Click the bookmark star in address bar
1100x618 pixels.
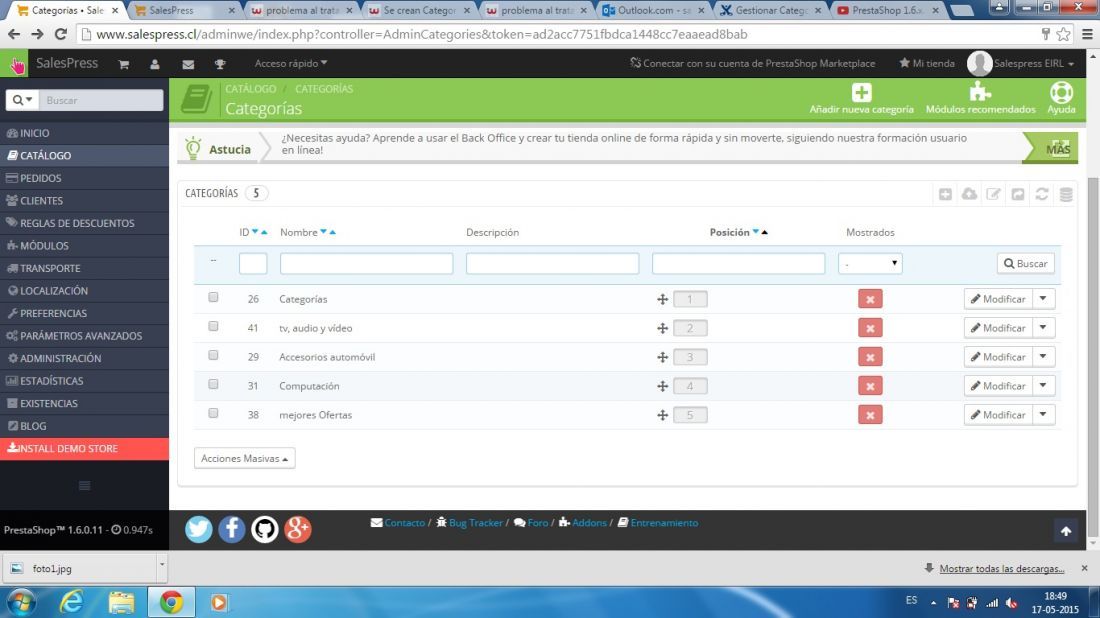point(1064,34)
